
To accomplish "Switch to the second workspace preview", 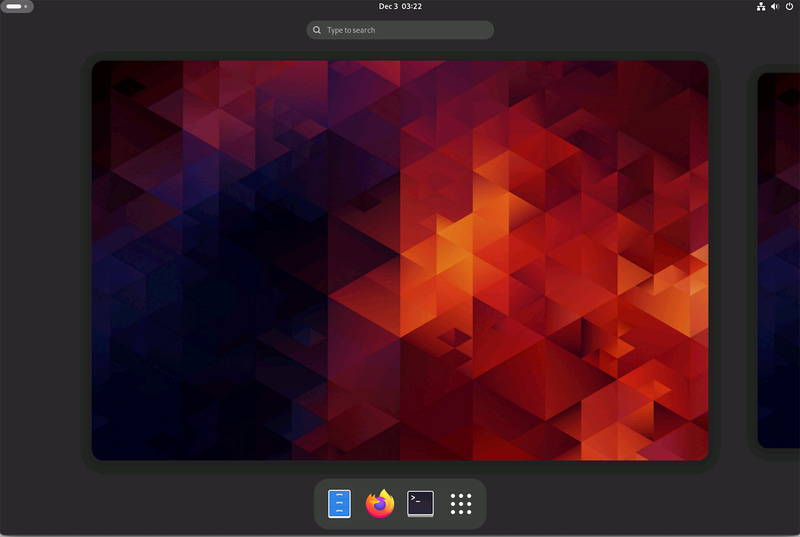I will [x=779, y=260].
